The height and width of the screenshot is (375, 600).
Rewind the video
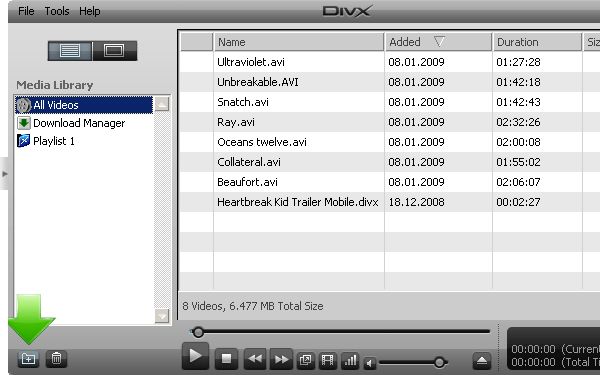255,359
